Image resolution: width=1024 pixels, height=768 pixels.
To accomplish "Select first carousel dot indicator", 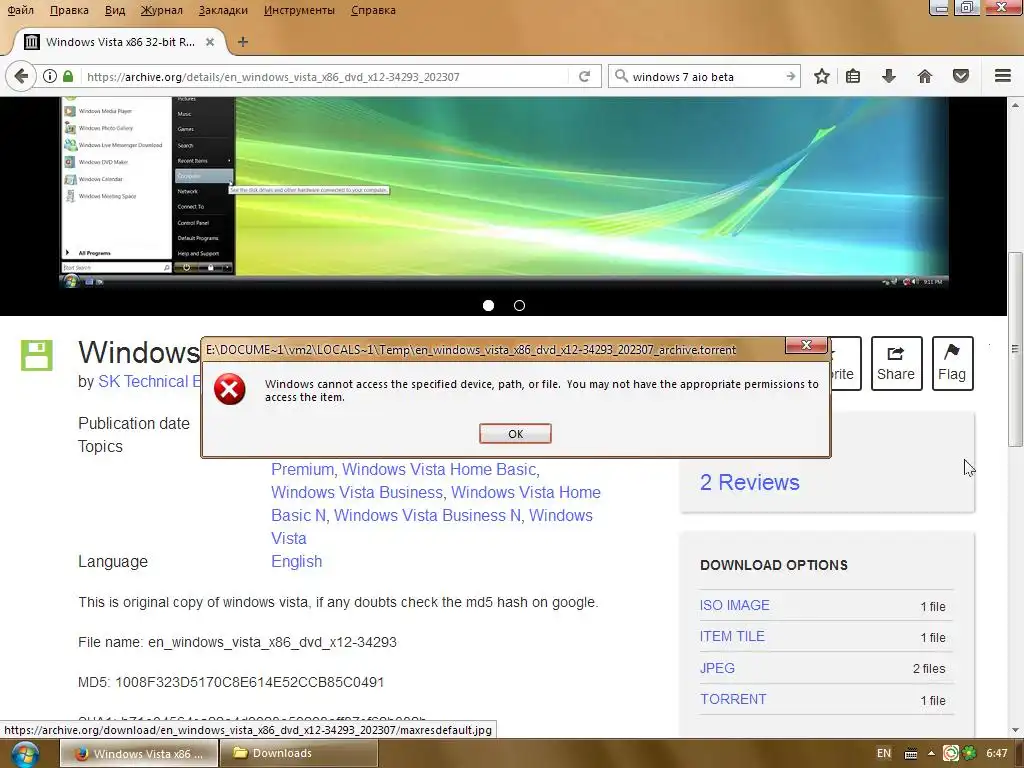I will tap(488, 305).
